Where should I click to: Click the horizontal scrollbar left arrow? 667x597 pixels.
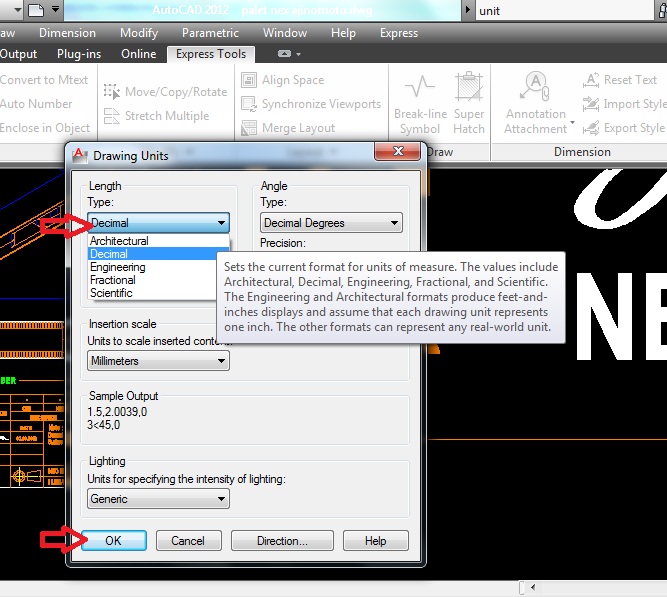(x=533, y=588)
